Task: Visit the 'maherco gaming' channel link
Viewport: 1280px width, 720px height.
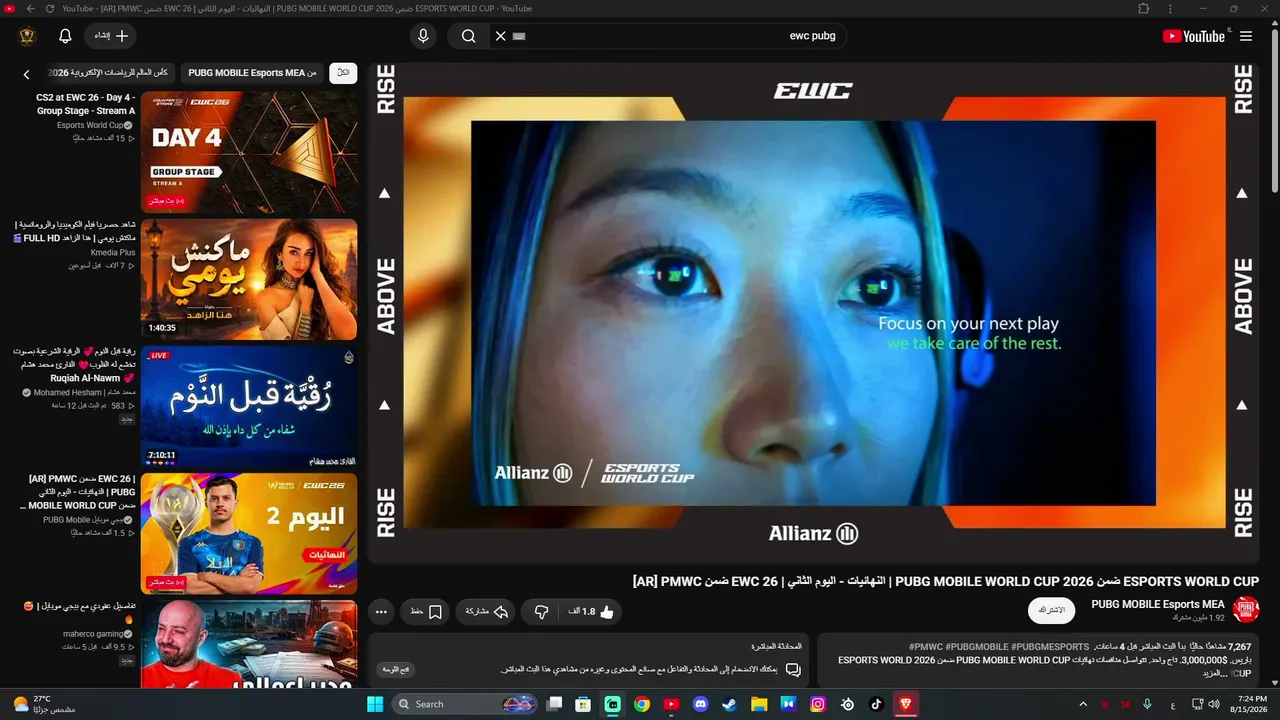Action: 92,634
